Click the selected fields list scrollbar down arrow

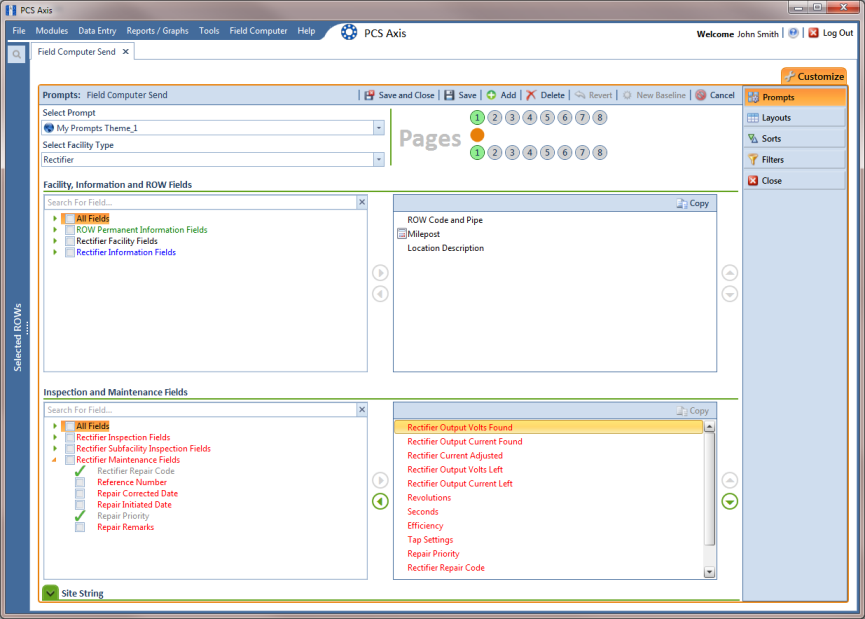[709, 572]
